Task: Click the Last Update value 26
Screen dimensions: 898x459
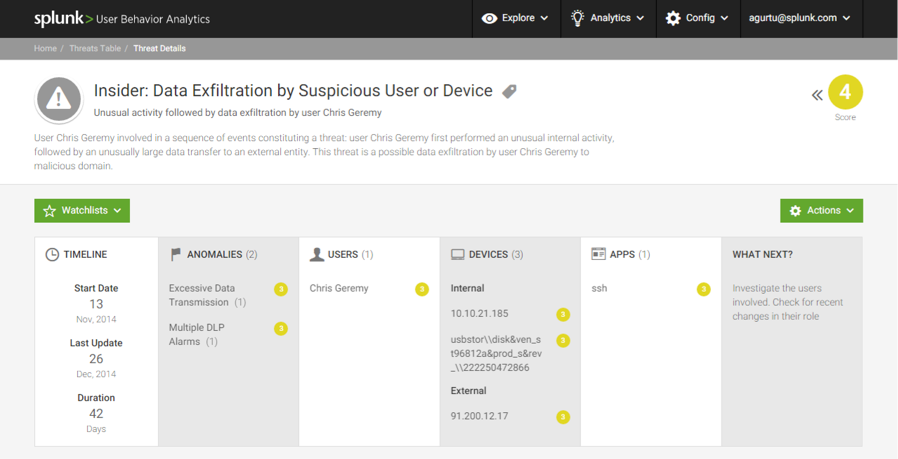Action: coord(96,359)
